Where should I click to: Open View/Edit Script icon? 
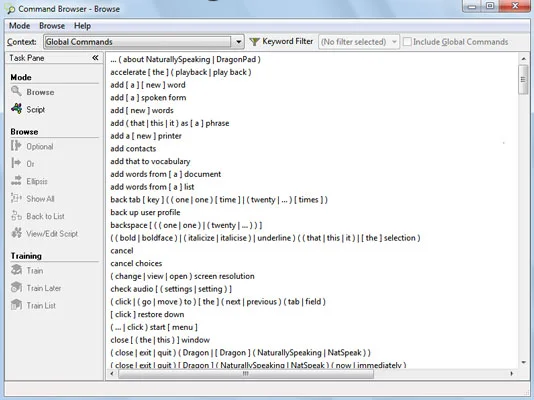click(x=16, y=233)
